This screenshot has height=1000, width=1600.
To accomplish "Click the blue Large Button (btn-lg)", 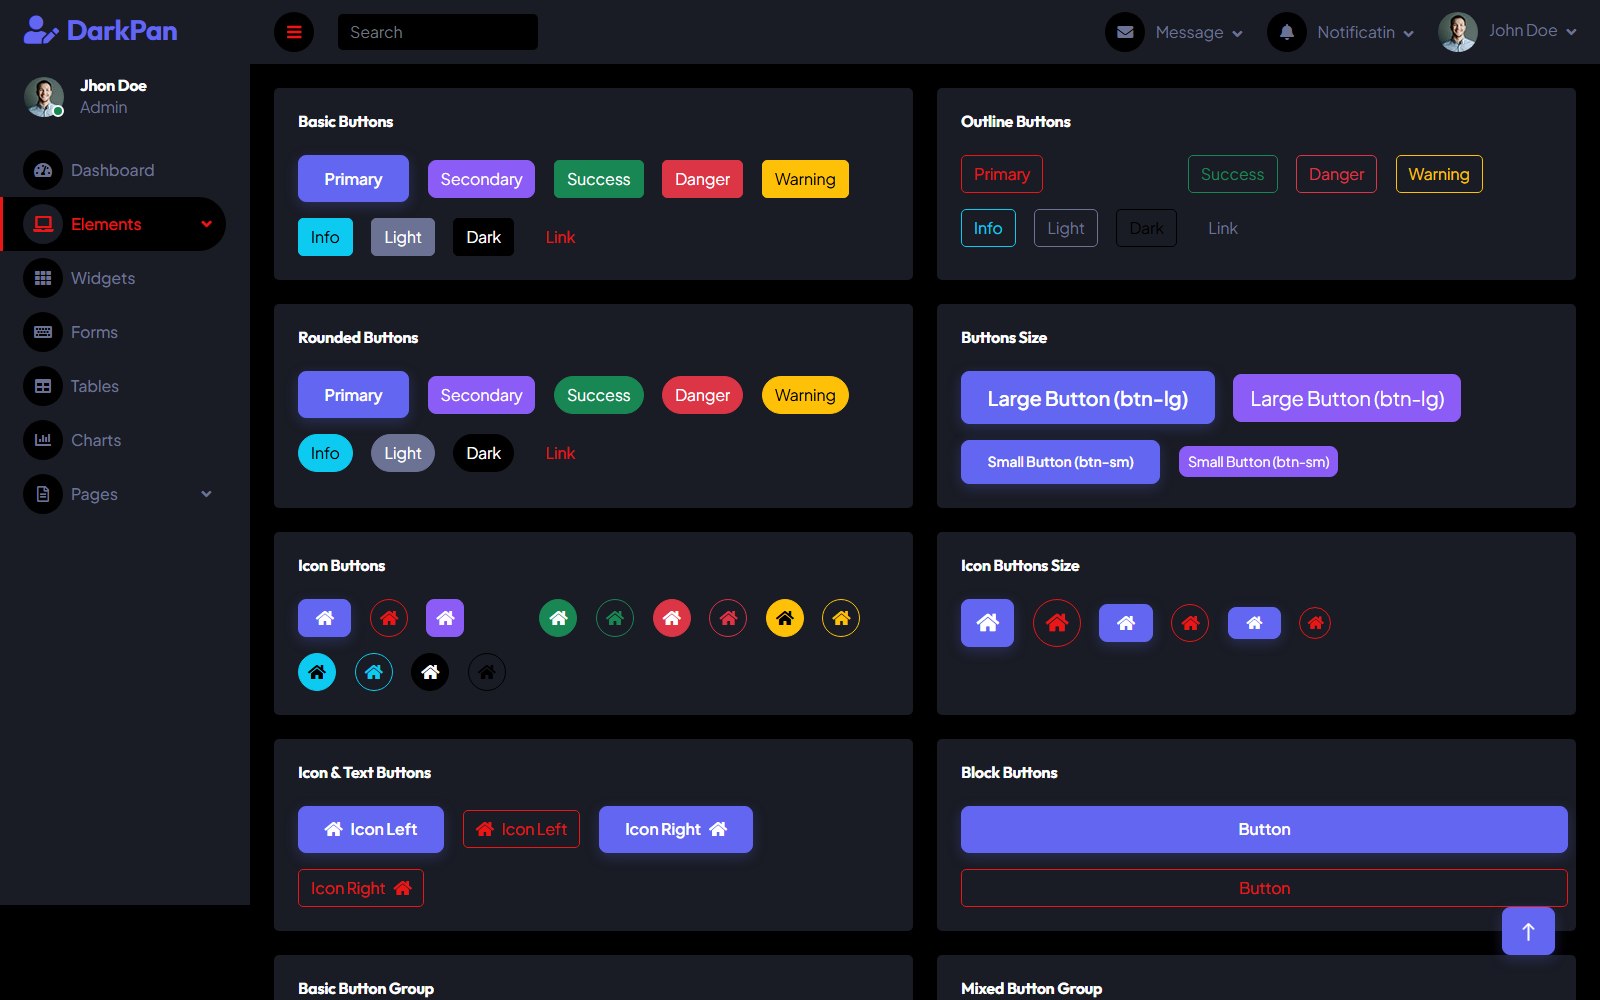I will click(1088, 398).
